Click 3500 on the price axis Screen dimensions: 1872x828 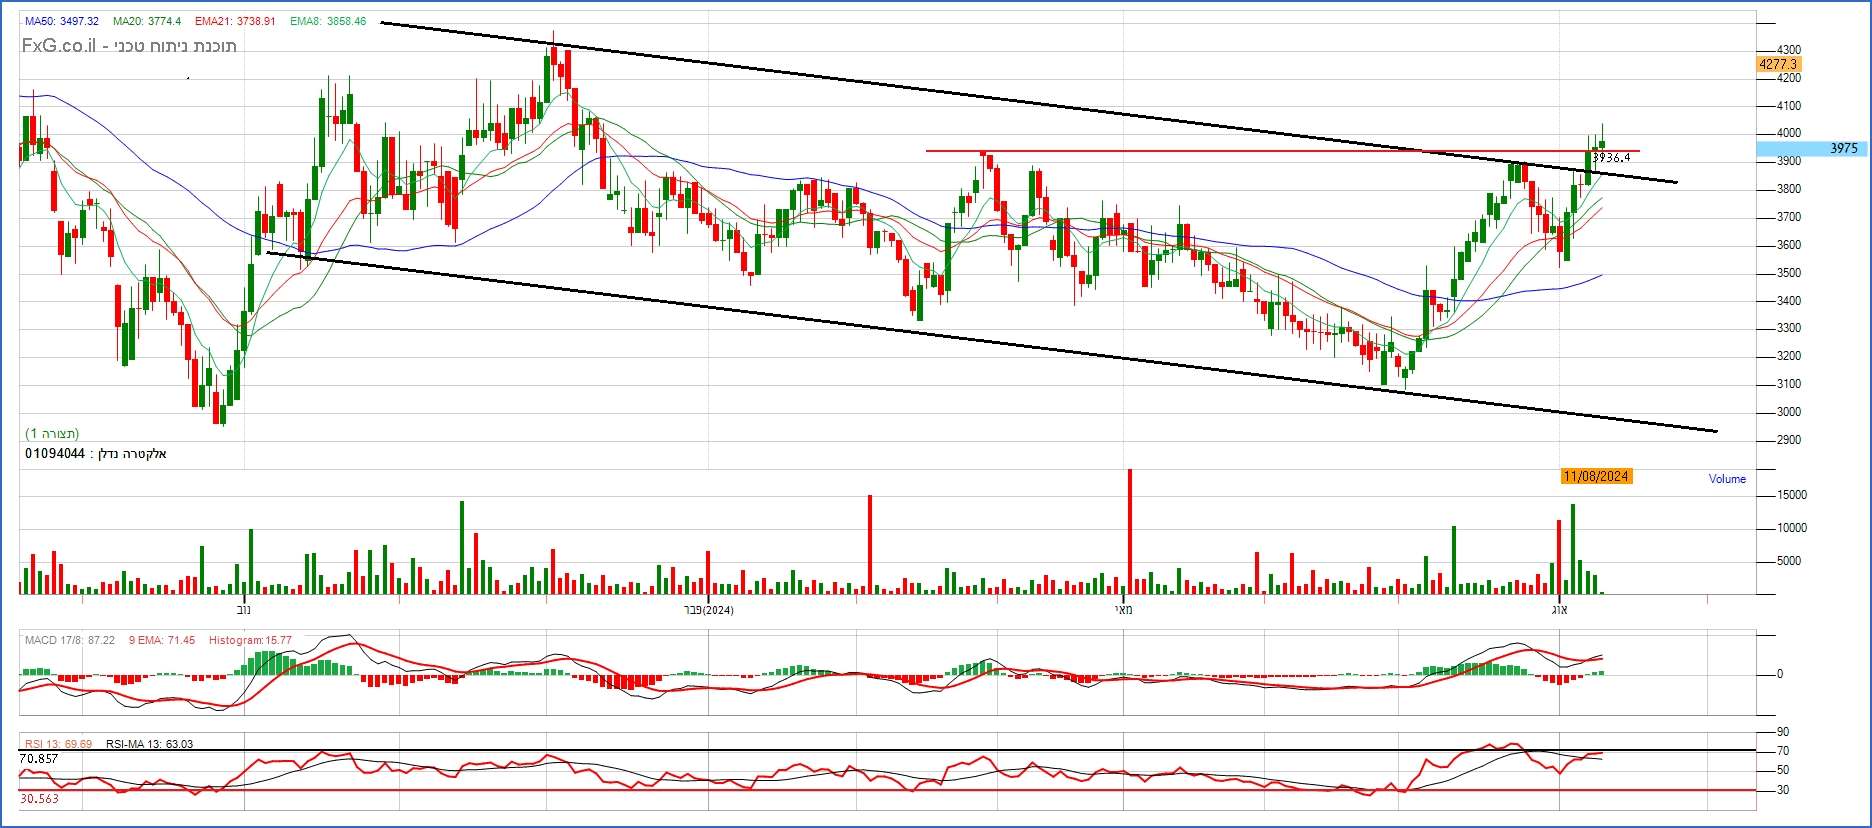click(x=1790, y=273)
